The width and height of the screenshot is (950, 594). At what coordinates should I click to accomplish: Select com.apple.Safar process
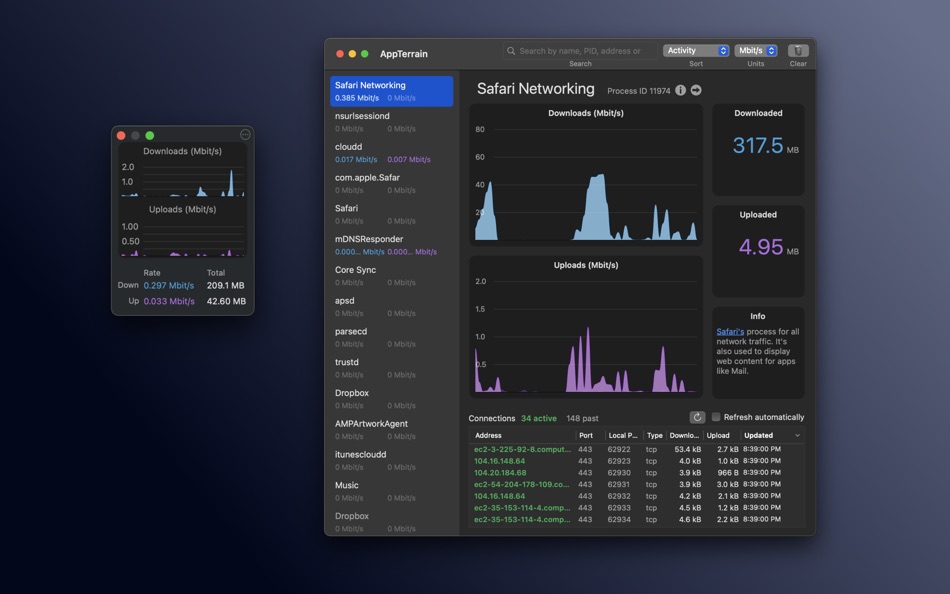391,184
